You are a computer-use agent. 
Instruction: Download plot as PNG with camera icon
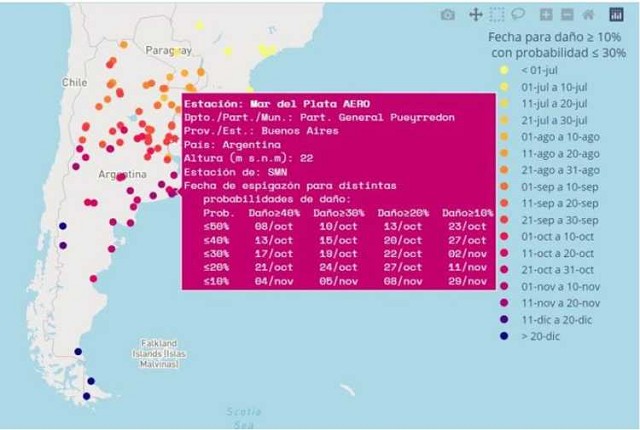448,15
